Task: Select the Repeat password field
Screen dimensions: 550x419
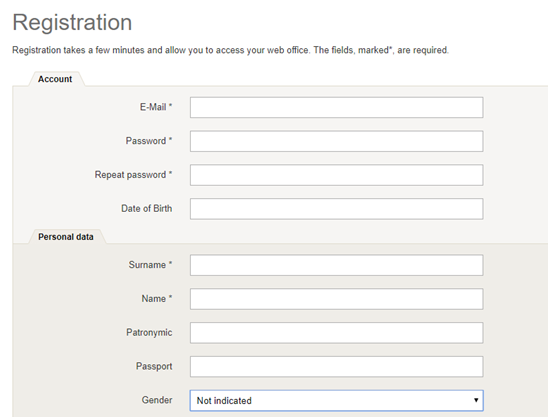Action: click(336, 175)
